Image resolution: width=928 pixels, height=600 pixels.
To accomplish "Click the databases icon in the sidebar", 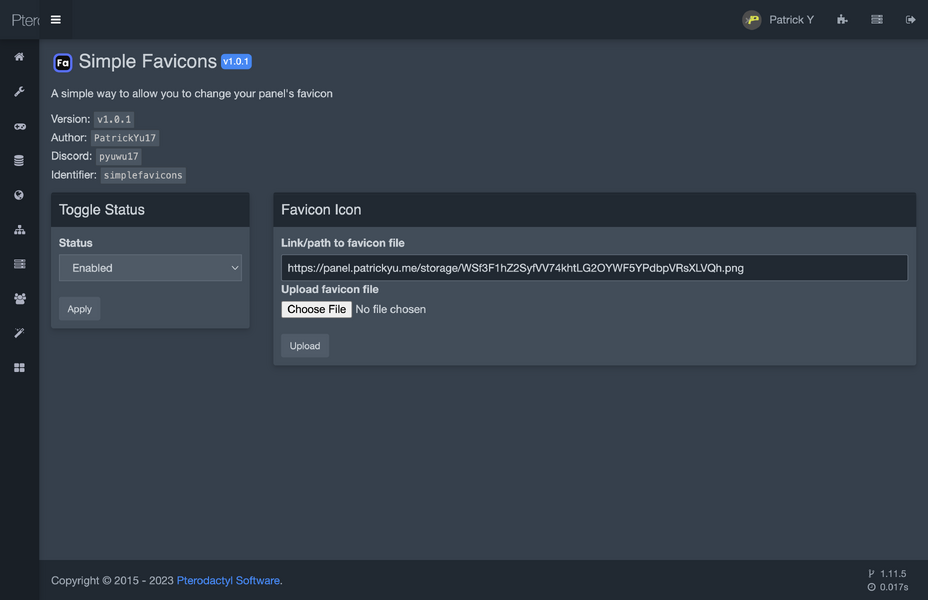I will tap(19, 160).
